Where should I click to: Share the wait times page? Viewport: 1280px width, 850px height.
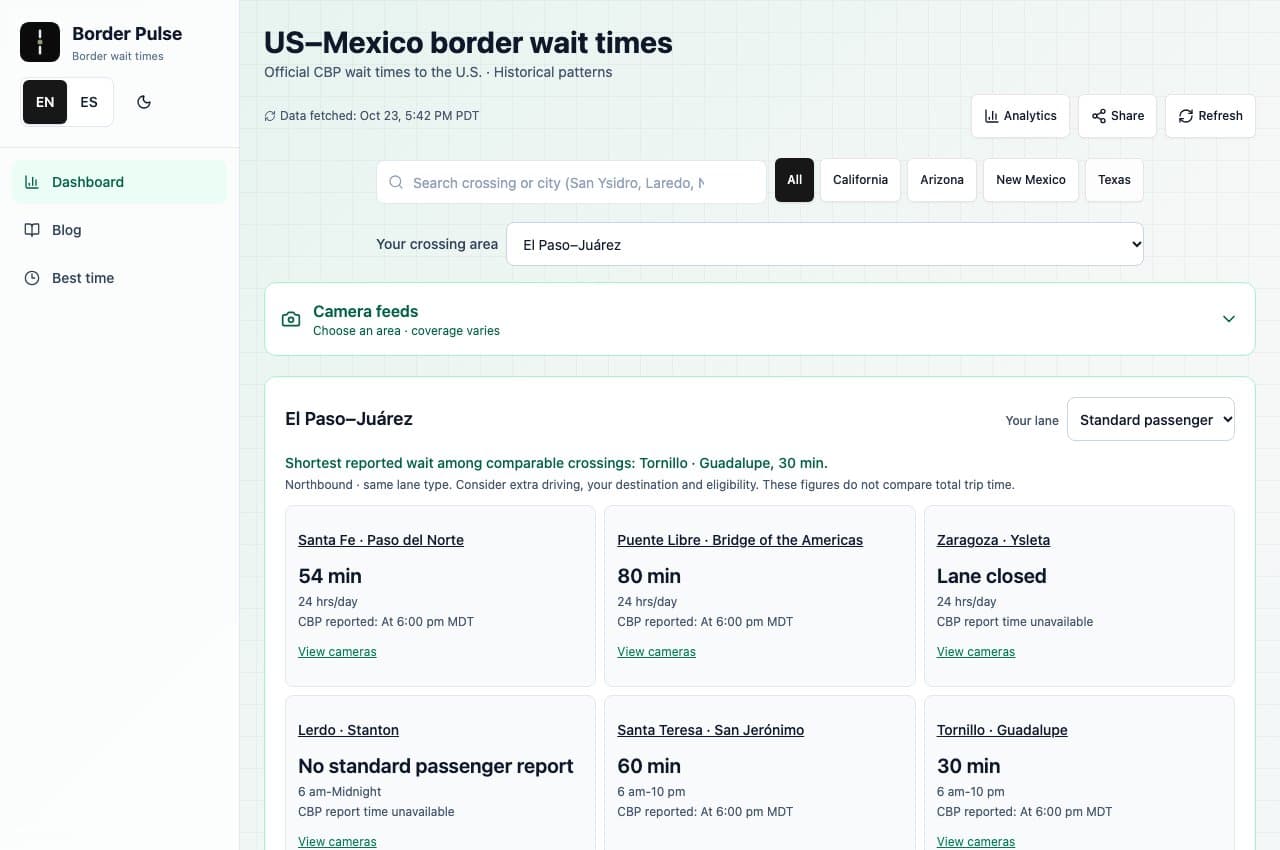[1117, 116]
